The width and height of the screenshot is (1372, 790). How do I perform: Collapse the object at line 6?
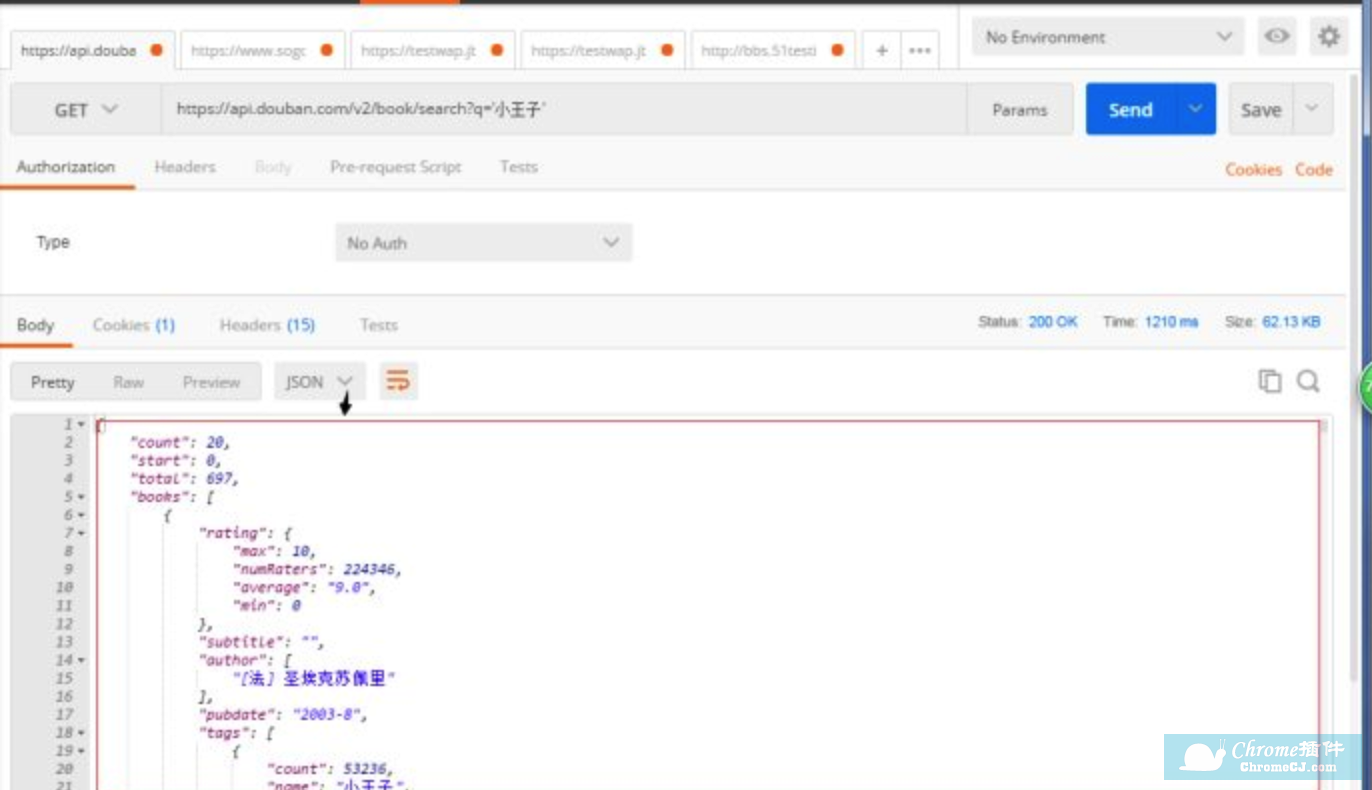click(81, 515)
